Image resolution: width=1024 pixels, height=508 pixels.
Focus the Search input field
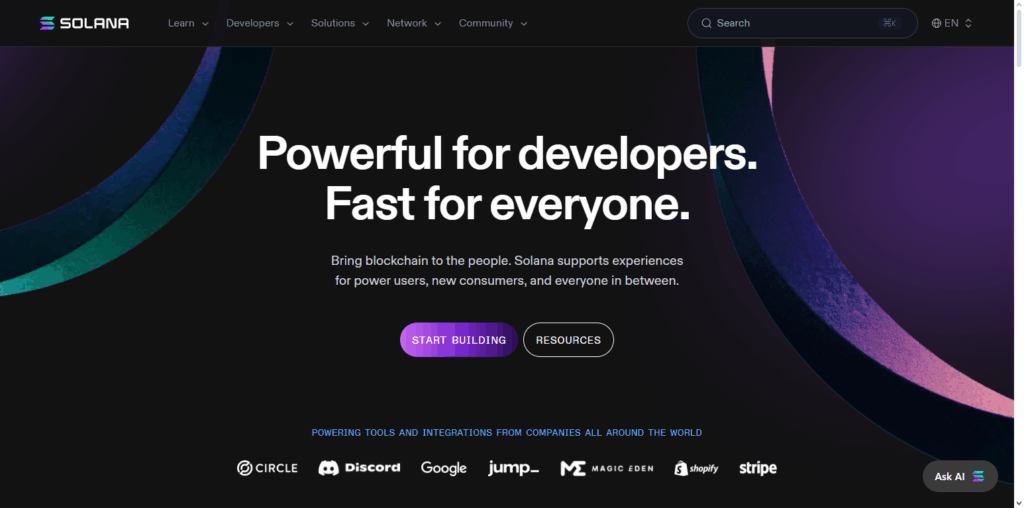click(802, 23)
